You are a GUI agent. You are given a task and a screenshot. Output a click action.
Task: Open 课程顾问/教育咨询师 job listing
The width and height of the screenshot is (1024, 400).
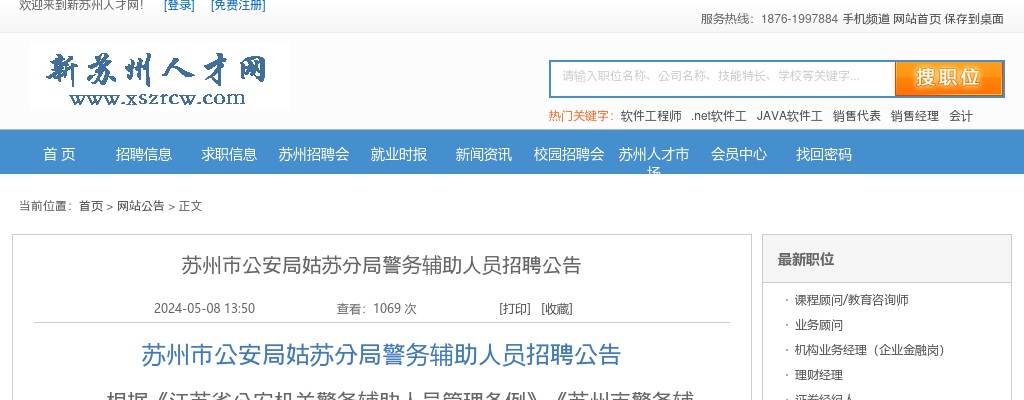(x=851, y=300)
